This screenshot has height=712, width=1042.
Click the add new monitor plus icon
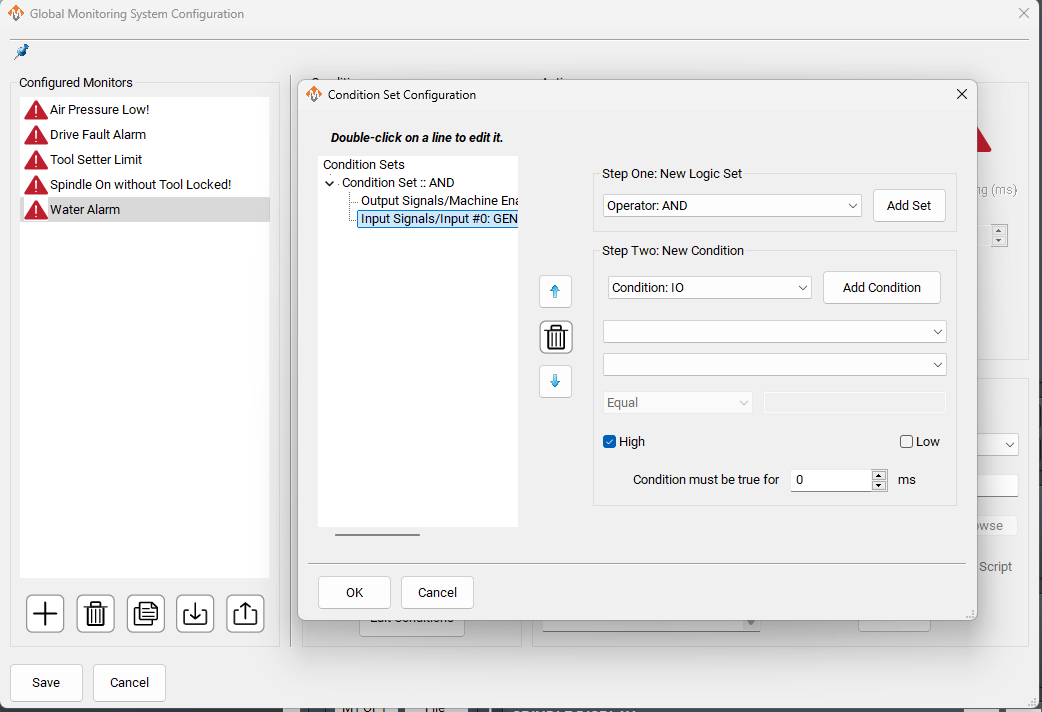click(x=45, y=613)
